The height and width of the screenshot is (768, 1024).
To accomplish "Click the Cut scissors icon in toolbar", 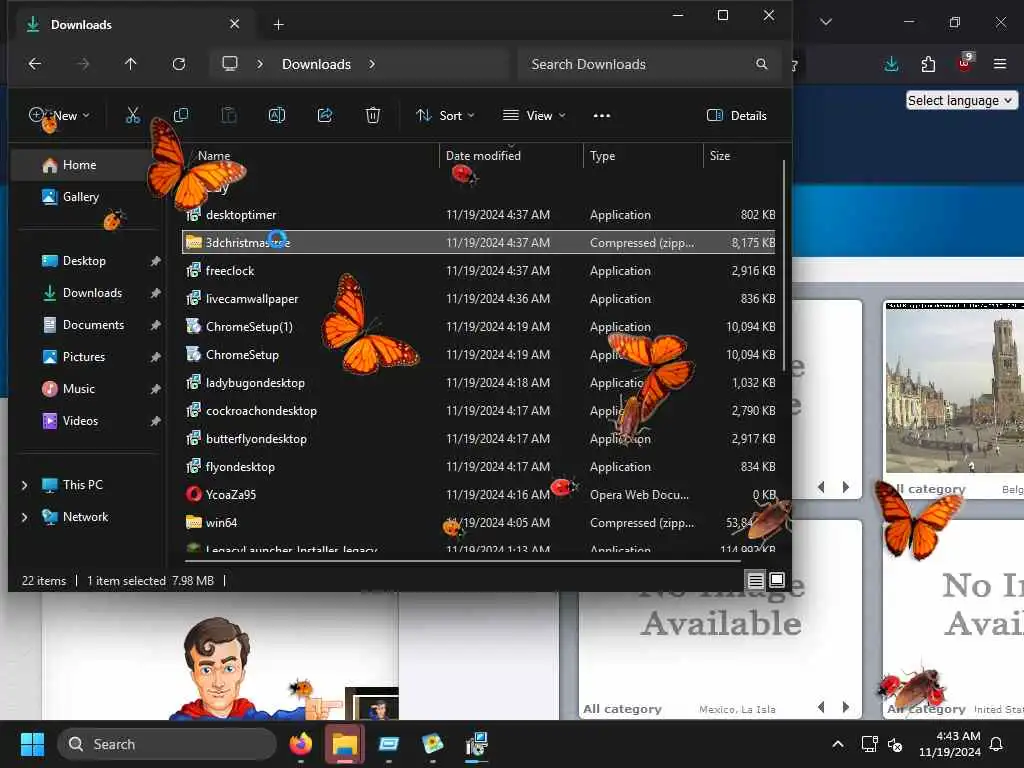I will [x=133, y=116].
